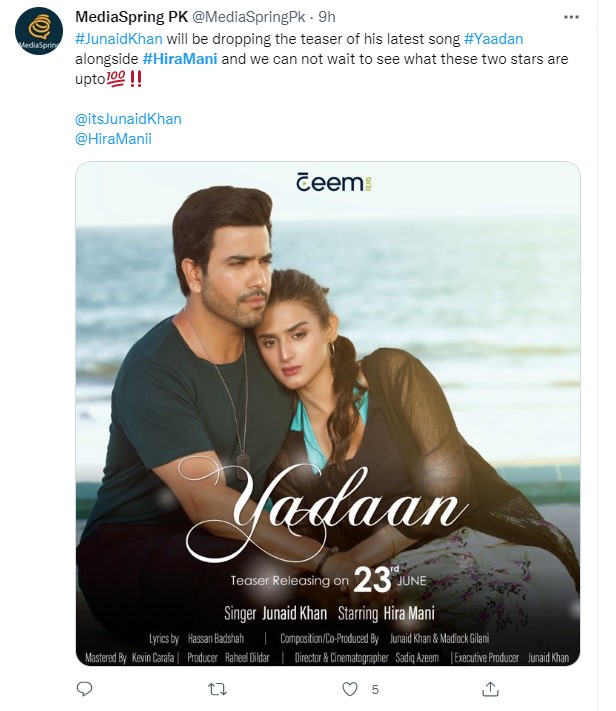
Task: Open the #JunaidKhan hashtag
Action: [119, 39]
